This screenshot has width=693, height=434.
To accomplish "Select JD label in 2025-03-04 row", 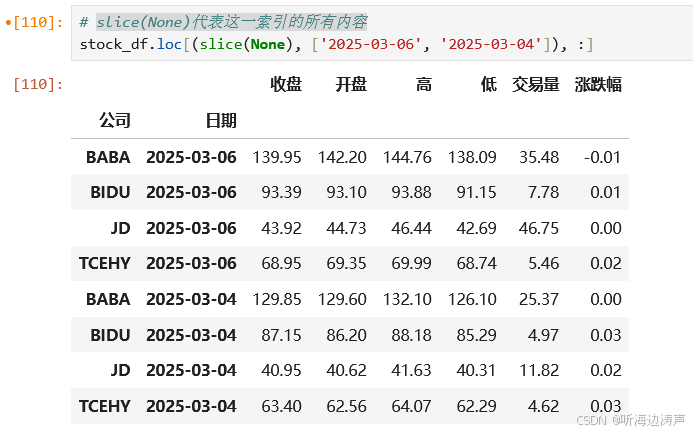I will click(121, 370).
